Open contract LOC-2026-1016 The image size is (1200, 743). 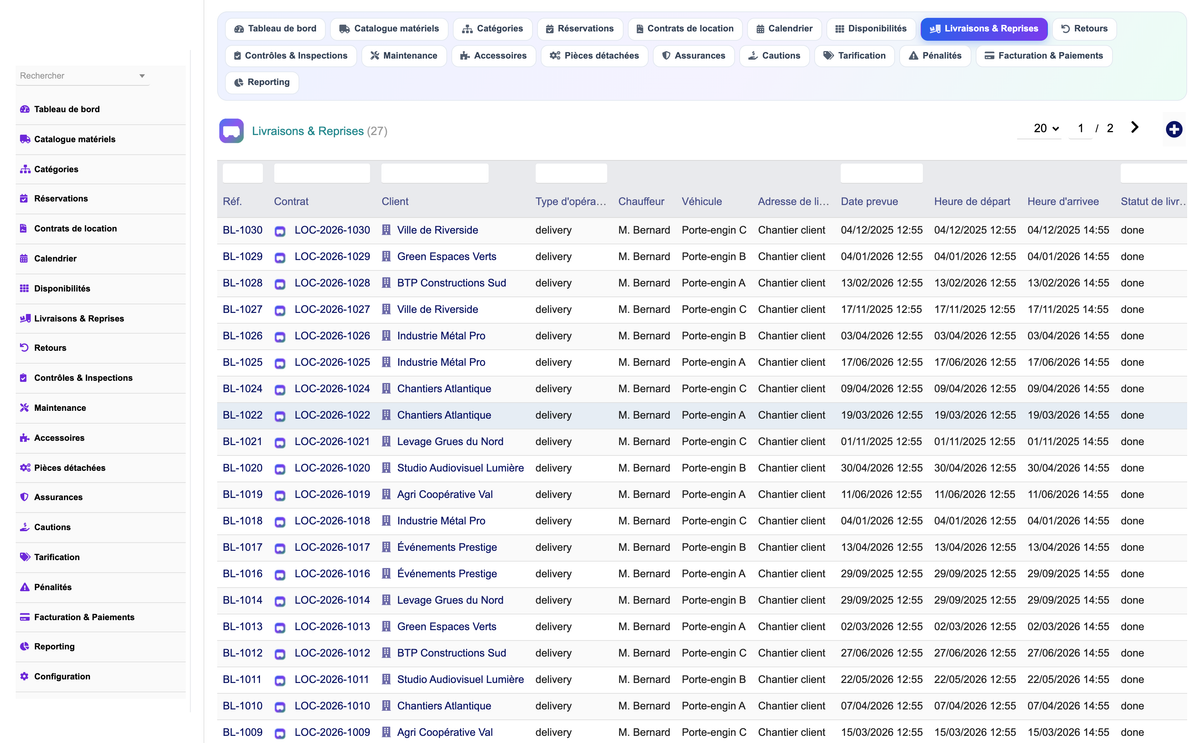(332, 574)
